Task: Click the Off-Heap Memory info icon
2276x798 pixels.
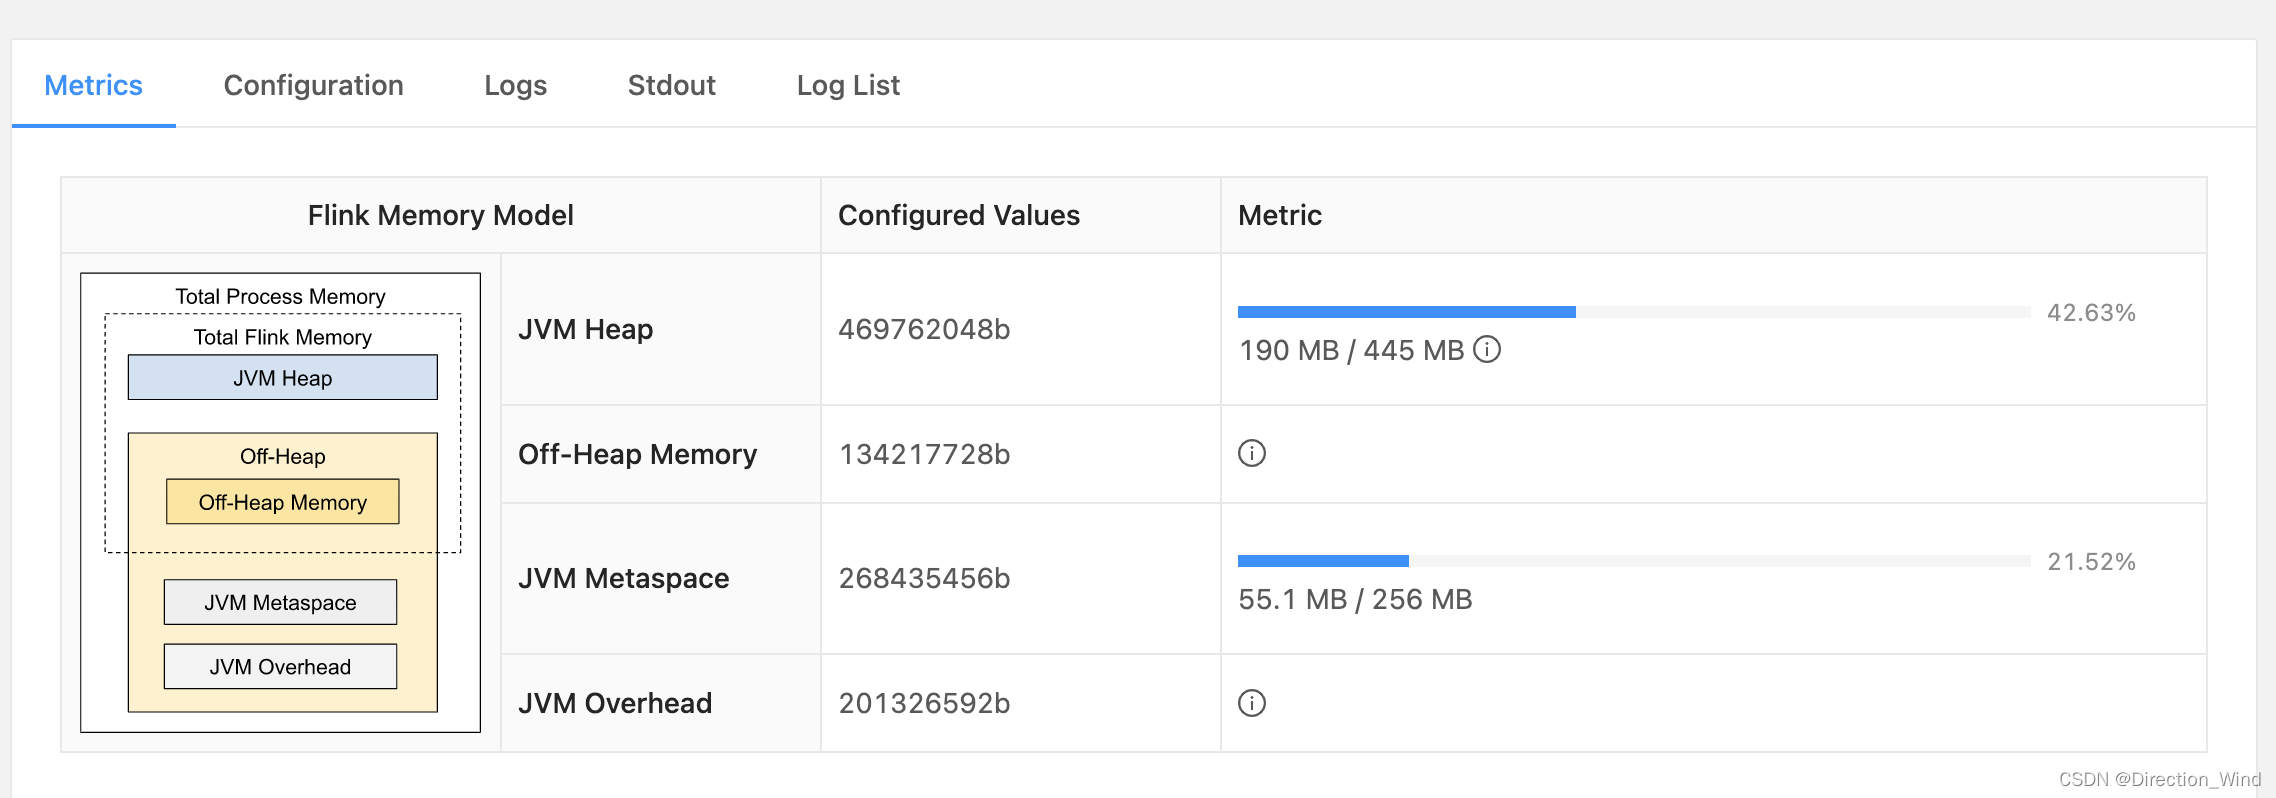Action: pyautogui.click(x=1252, y=453)
